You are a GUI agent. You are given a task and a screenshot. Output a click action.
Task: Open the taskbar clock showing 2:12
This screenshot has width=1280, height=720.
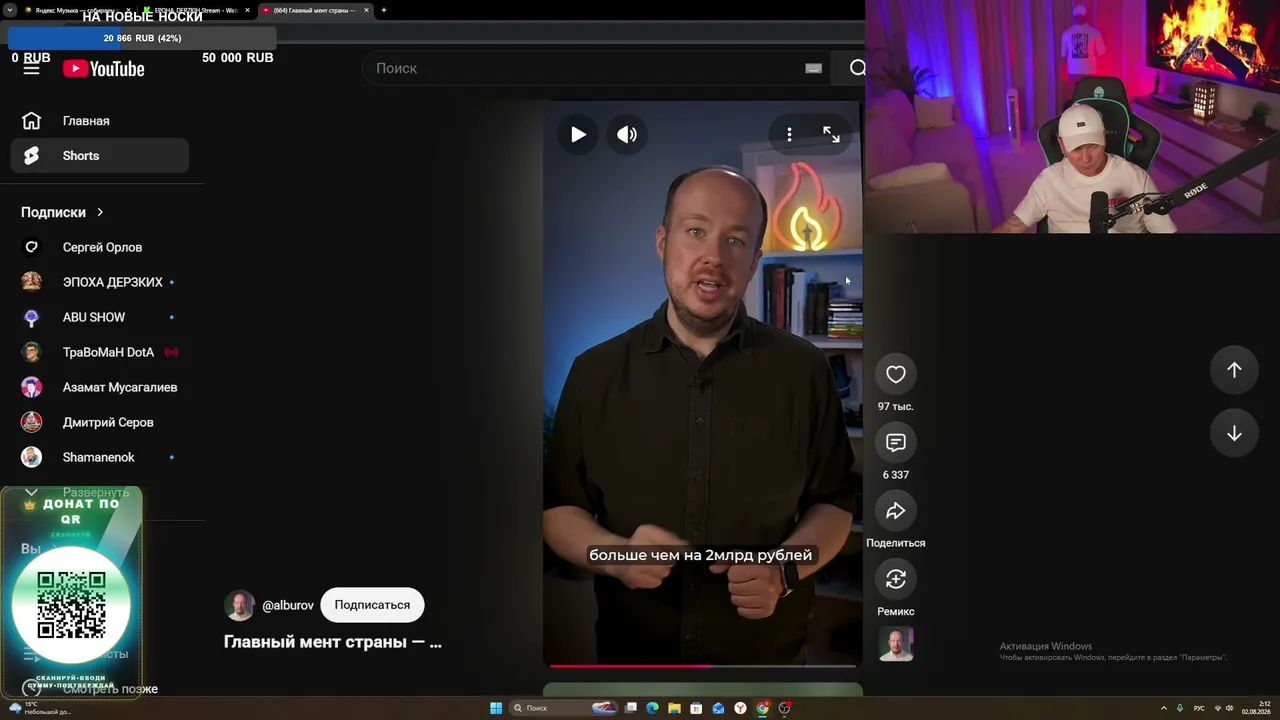pos(1256,708)
